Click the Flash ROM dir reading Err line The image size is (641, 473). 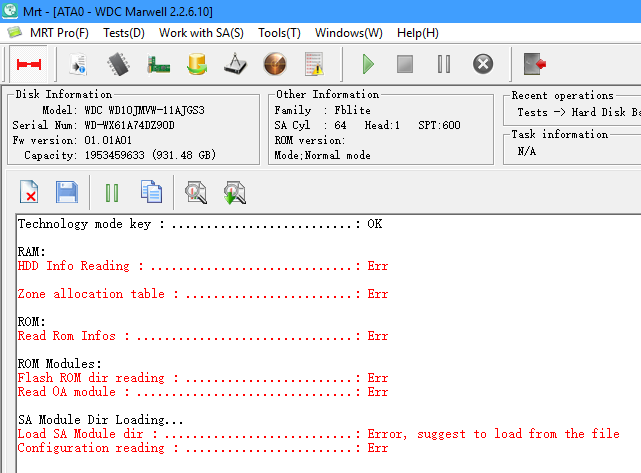click(x=203, y=378)
